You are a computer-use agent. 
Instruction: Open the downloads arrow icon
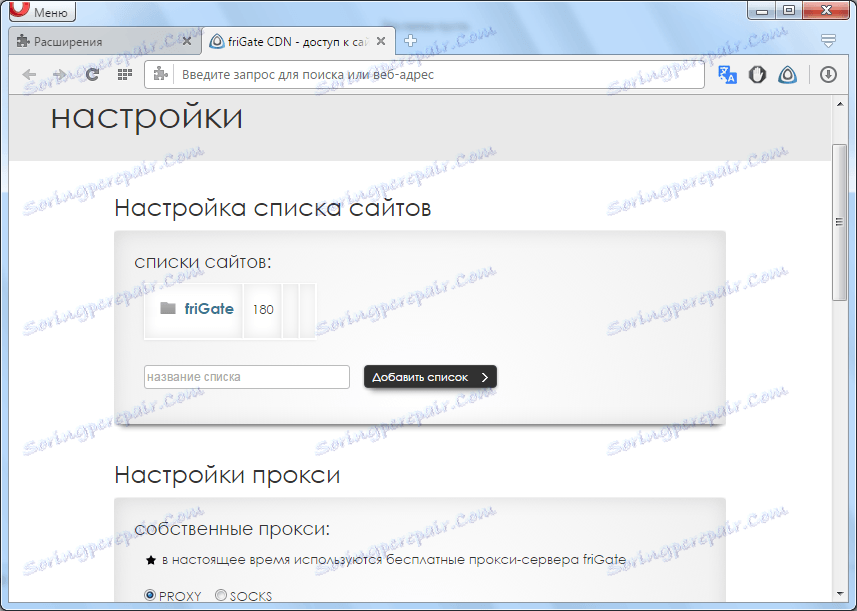click(828, 74)
